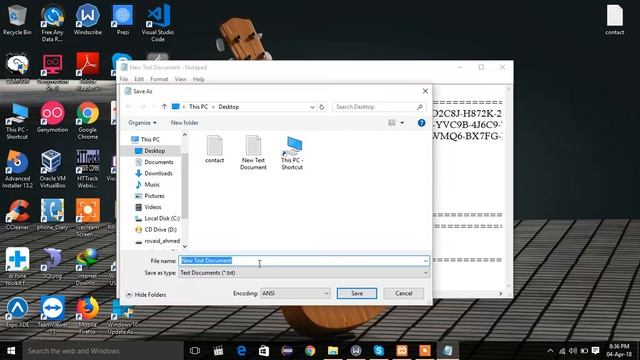Expand the File name history dropdown
This screenshot has width=640, height=360.
pos(425,261)
